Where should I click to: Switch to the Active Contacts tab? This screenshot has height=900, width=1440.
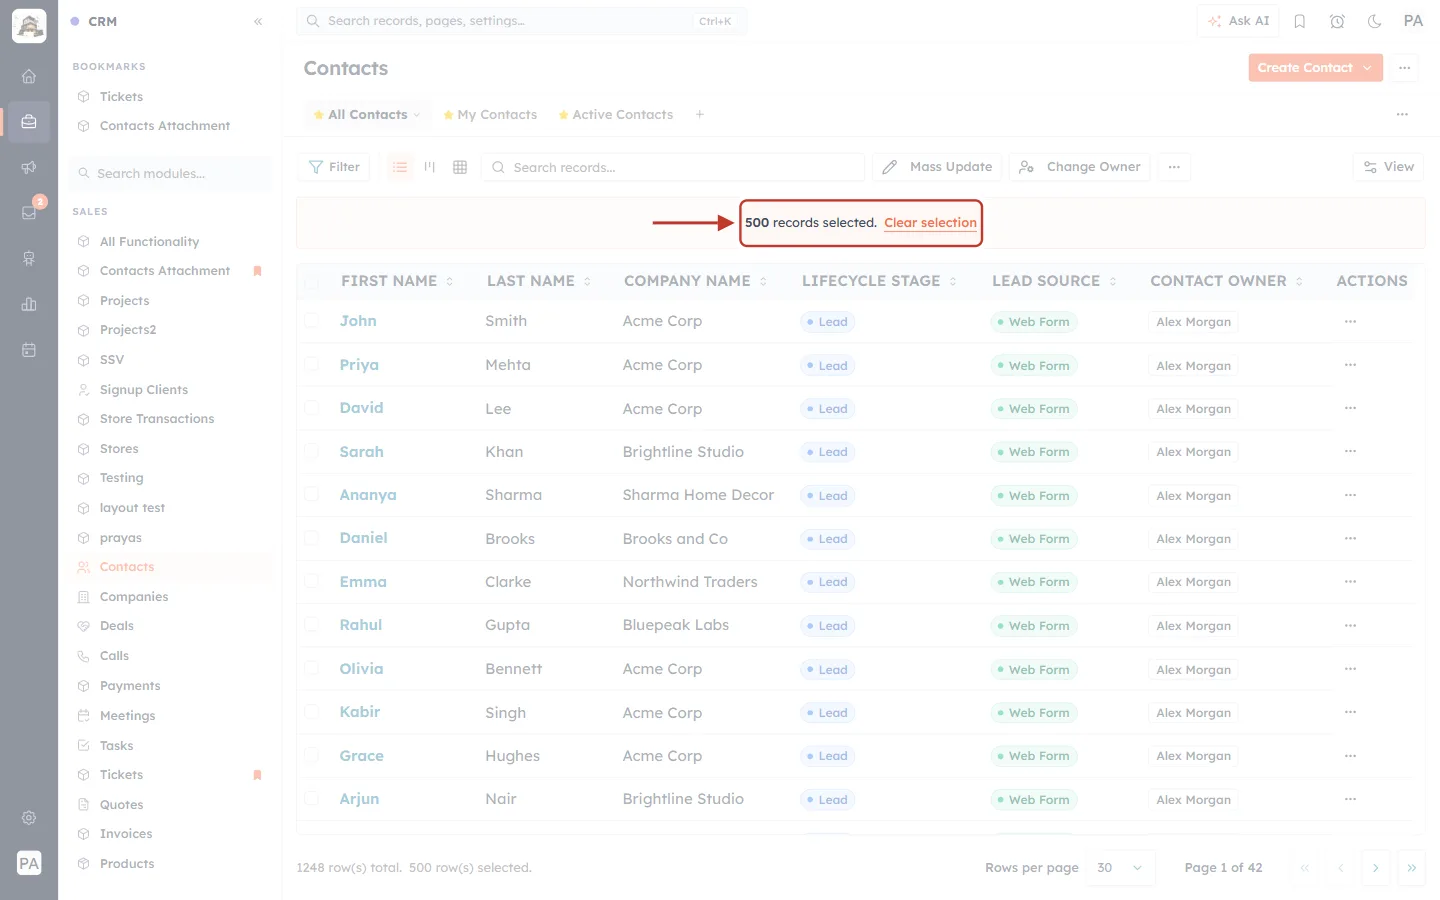[x=616, y=115]
